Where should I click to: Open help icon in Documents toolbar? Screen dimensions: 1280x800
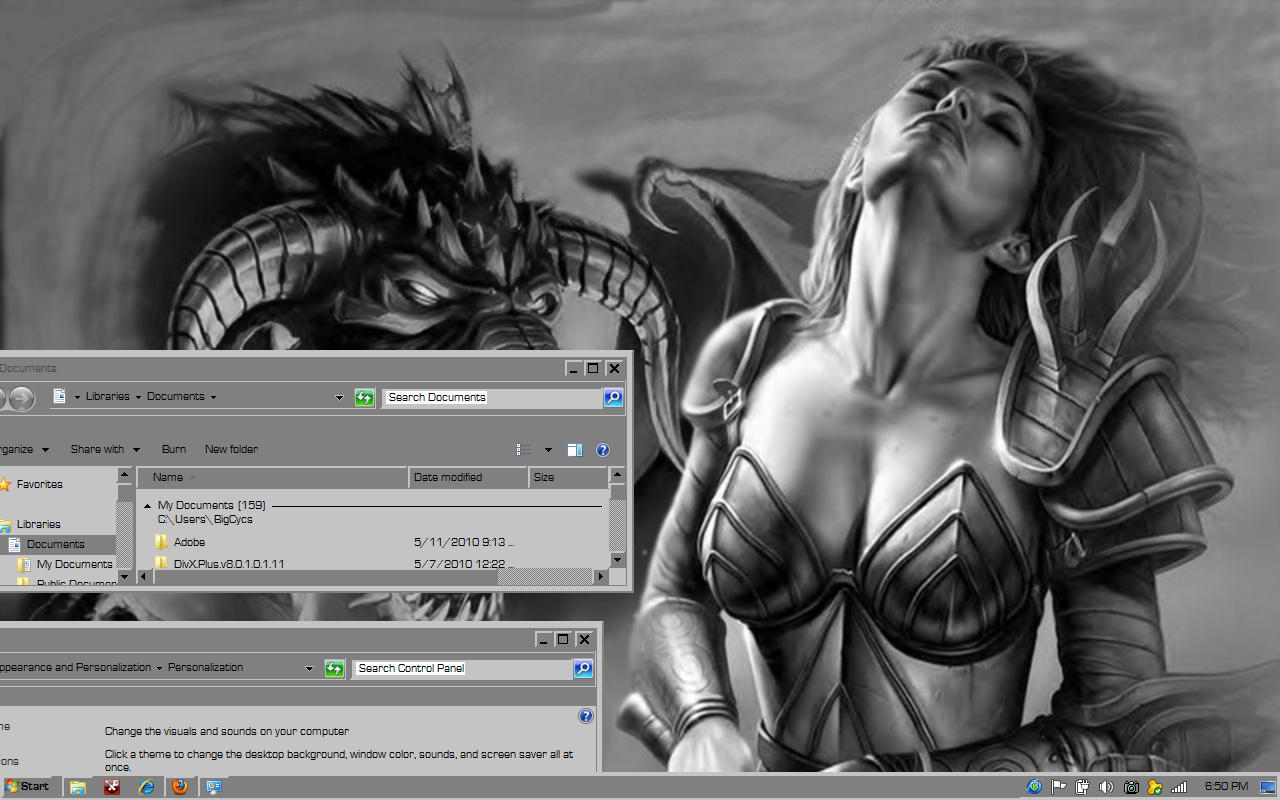click(603, 450)
